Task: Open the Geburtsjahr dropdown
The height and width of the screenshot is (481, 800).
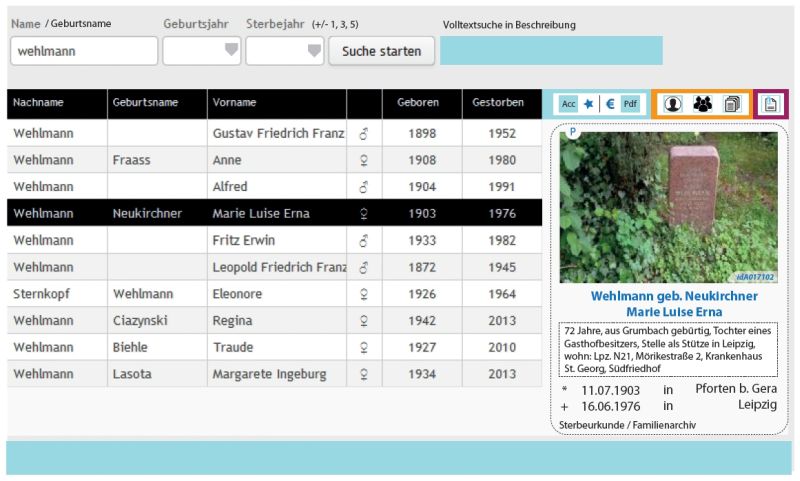Action: (203, 51)
